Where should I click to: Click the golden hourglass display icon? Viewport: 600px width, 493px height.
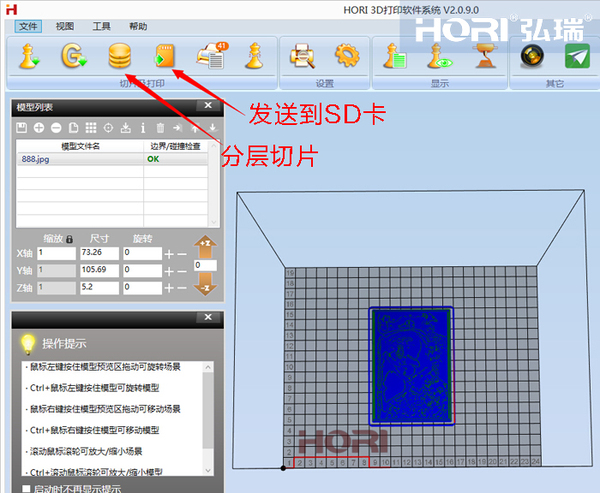486,56
